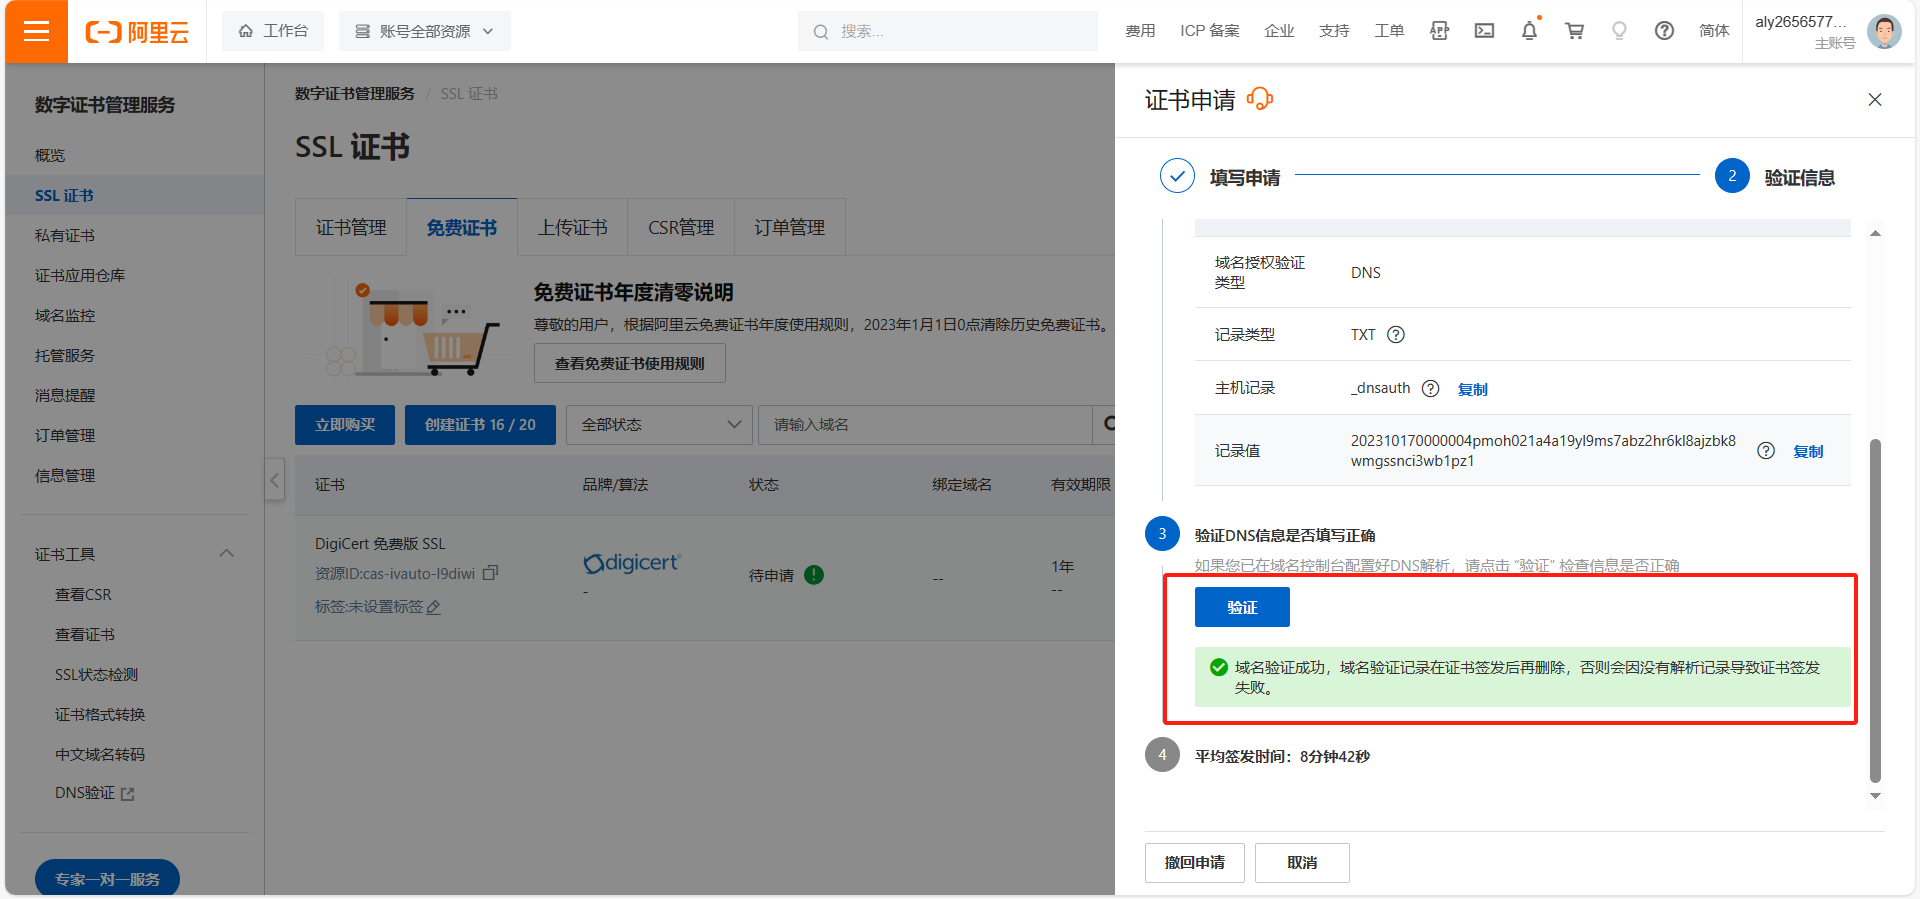Screen dimensions: 1920x899
Task: Click the blue 验证 button
Action: click(x=1242, y=607)
